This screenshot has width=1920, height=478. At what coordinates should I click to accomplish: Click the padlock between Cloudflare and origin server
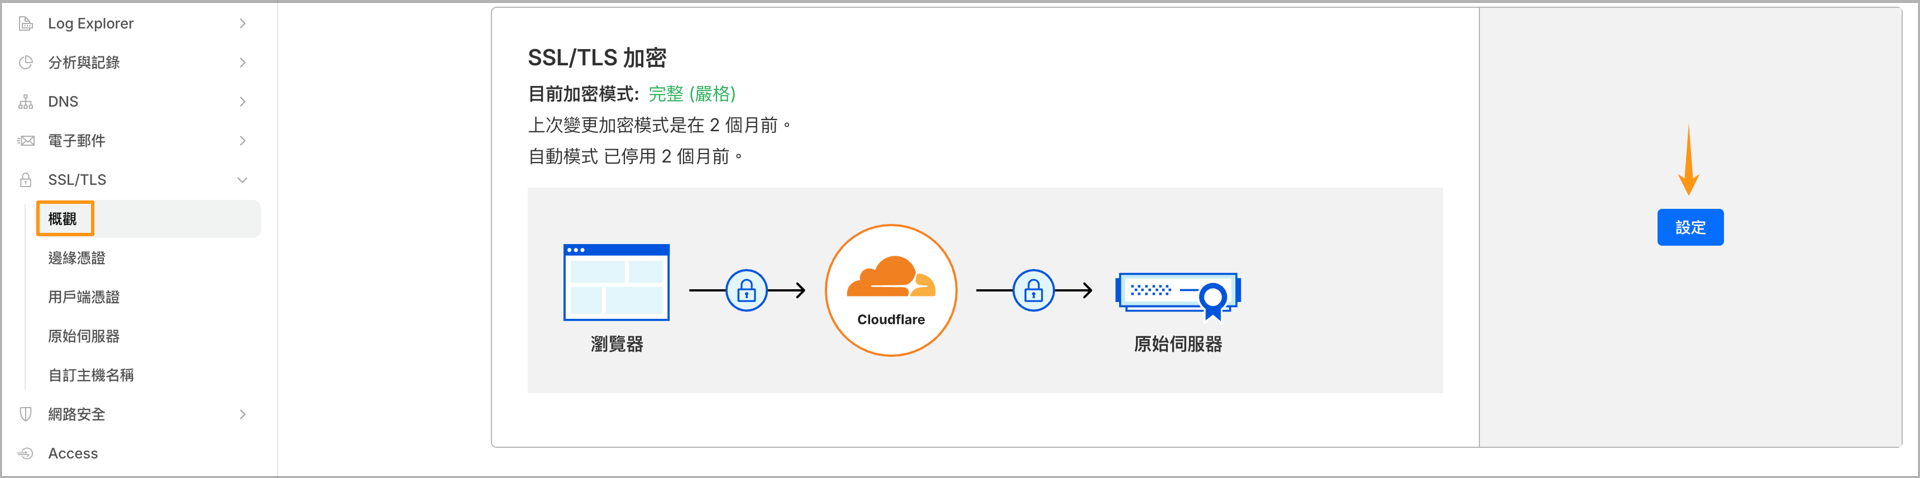pos(1033,291)
